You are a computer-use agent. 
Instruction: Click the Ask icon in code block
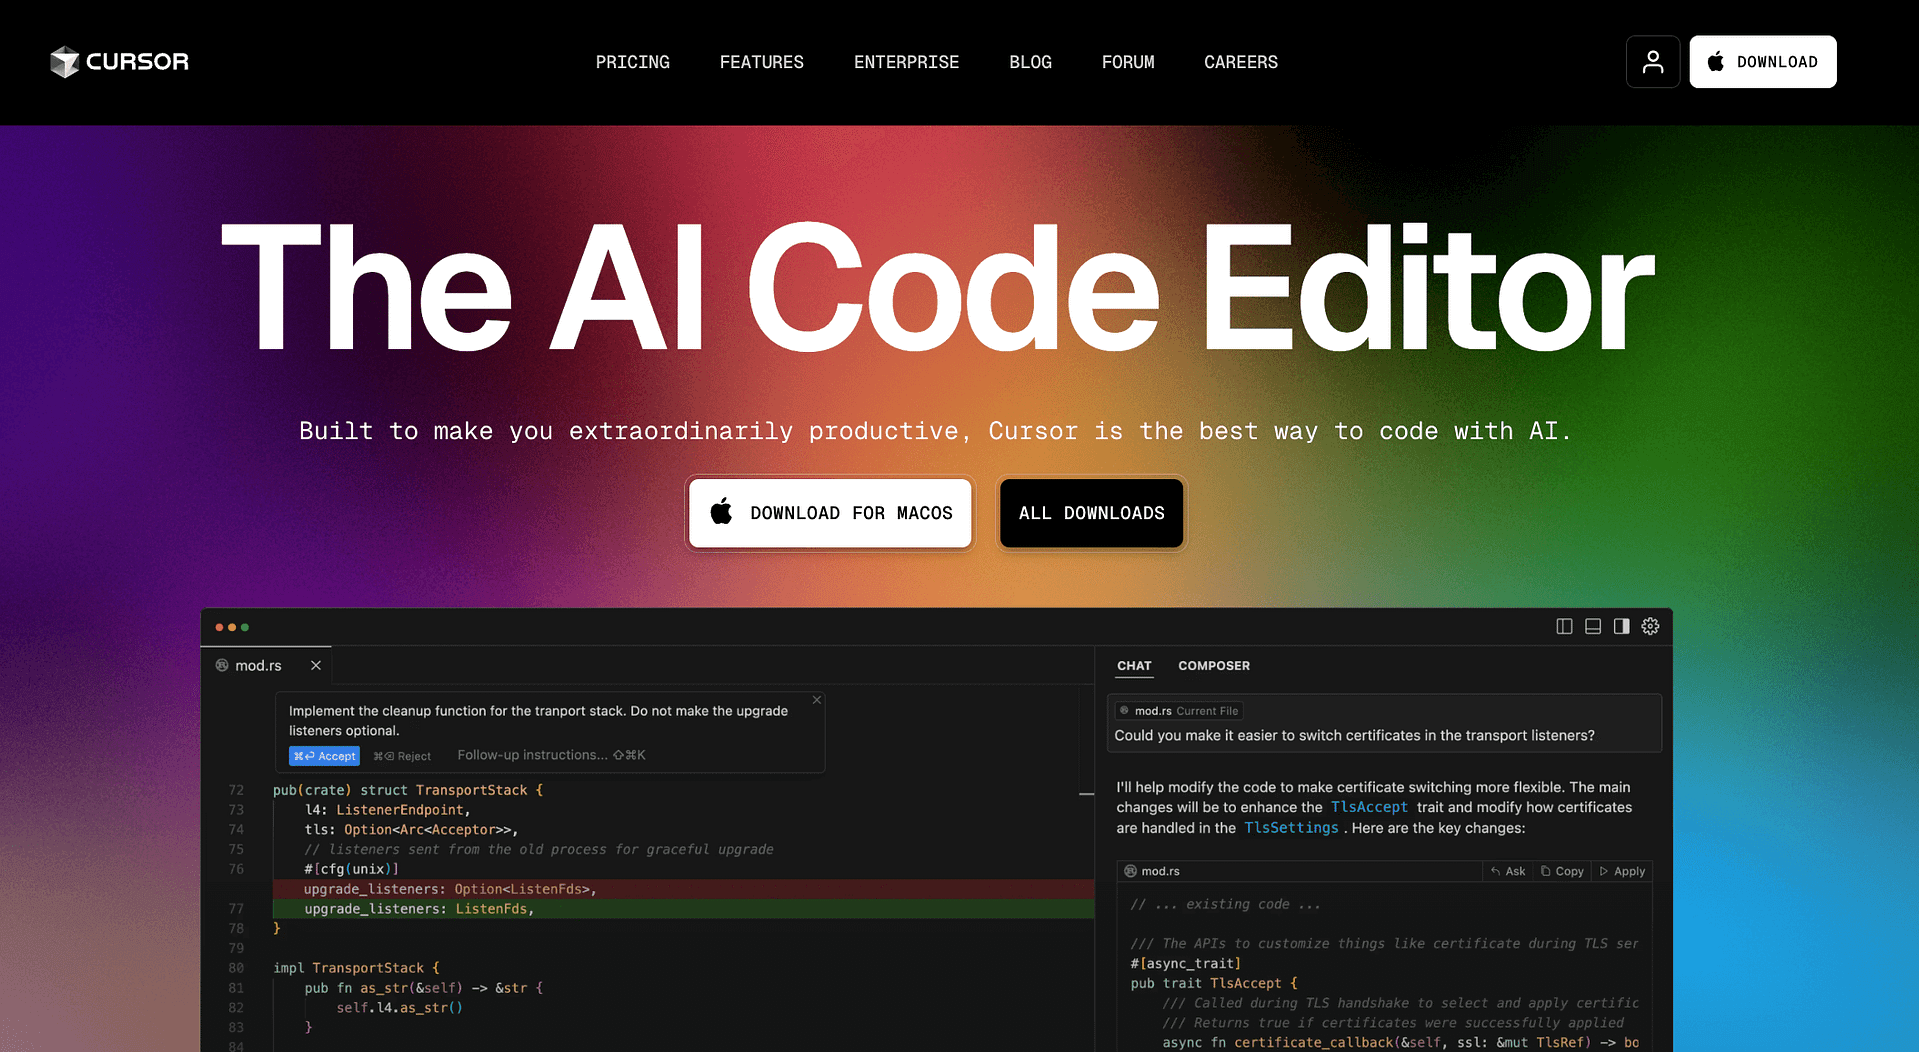(x=1508, y=871)
